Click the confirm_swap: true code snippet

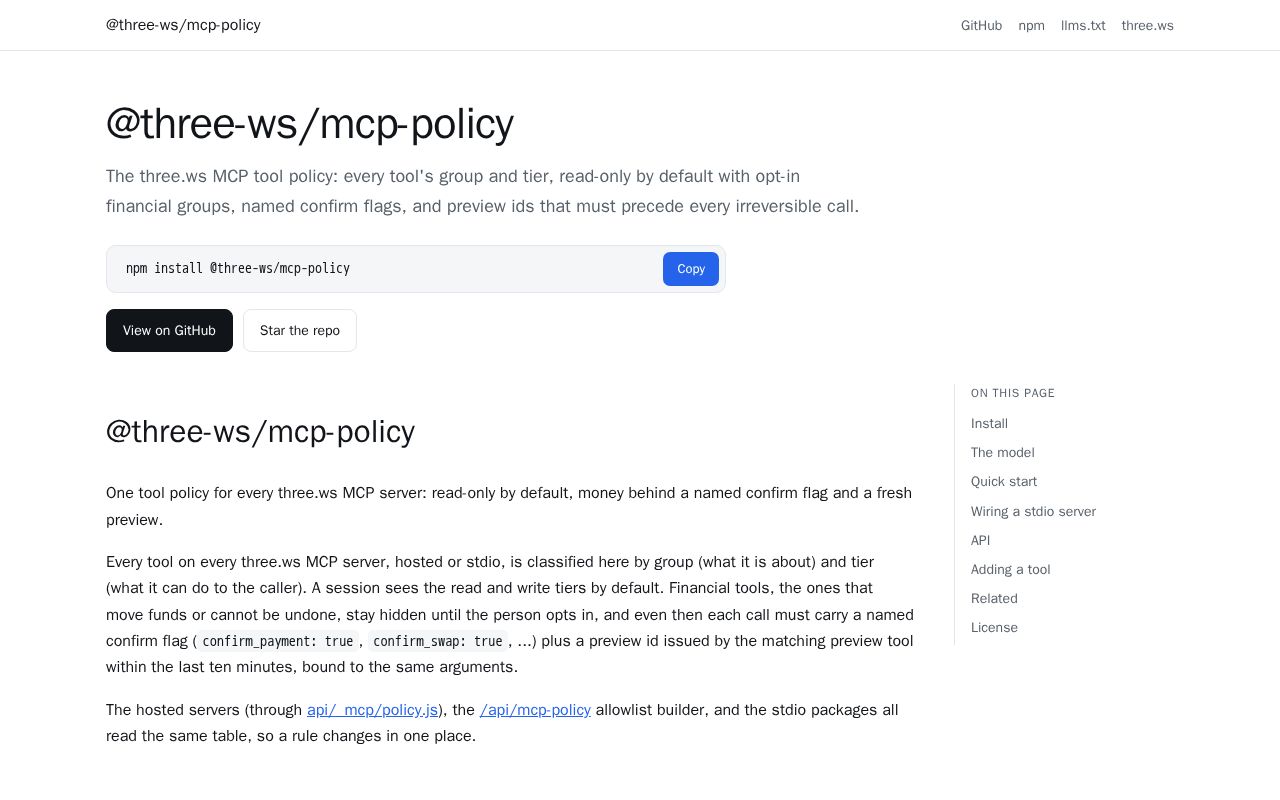point(437,641)
